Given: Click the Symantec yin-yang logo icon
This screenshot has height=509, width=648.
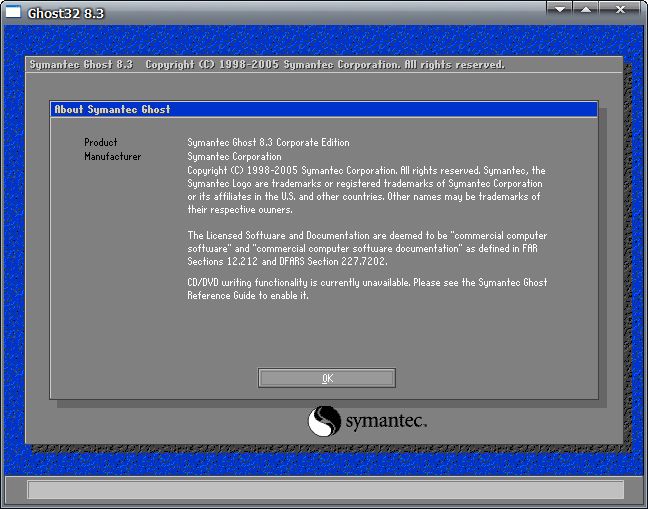Looking at the screenshot, I should pyautogui.click(x=324, y=421).
